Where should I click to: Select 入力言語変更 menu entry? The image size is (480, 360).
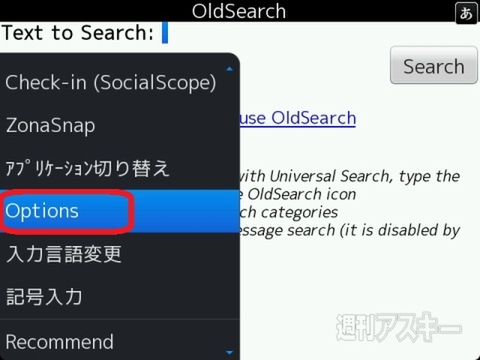[120, 254]
